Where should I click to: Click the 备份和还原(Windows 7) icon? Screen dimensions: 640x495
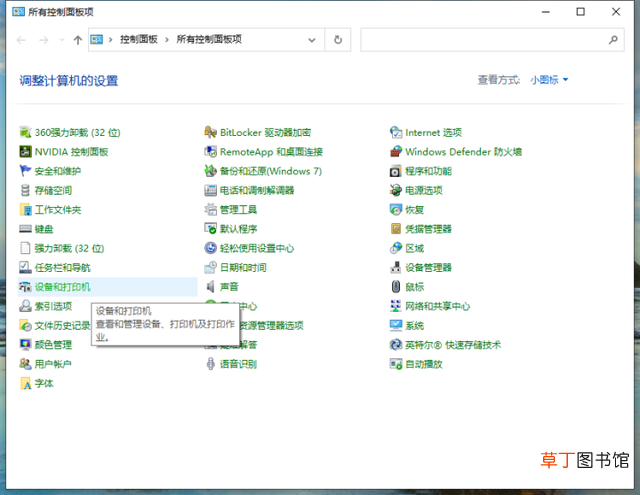210,171
